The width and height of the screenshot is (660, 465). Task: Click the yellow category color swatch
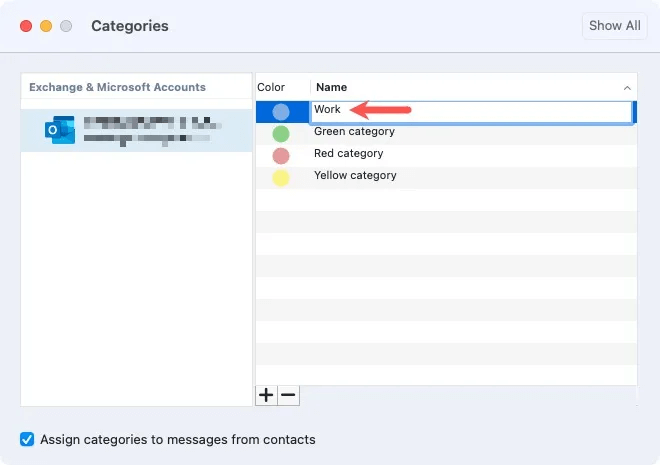tap(281, 178)
